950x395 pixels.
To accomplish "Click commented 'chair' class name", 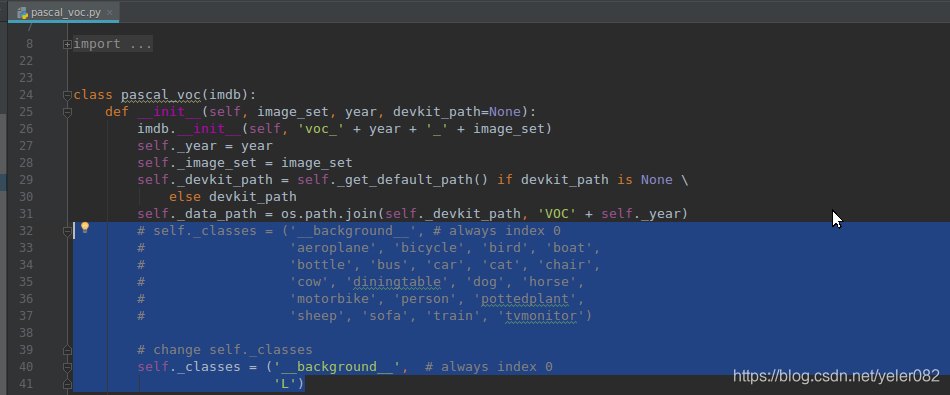I will (x=569, y=265).
